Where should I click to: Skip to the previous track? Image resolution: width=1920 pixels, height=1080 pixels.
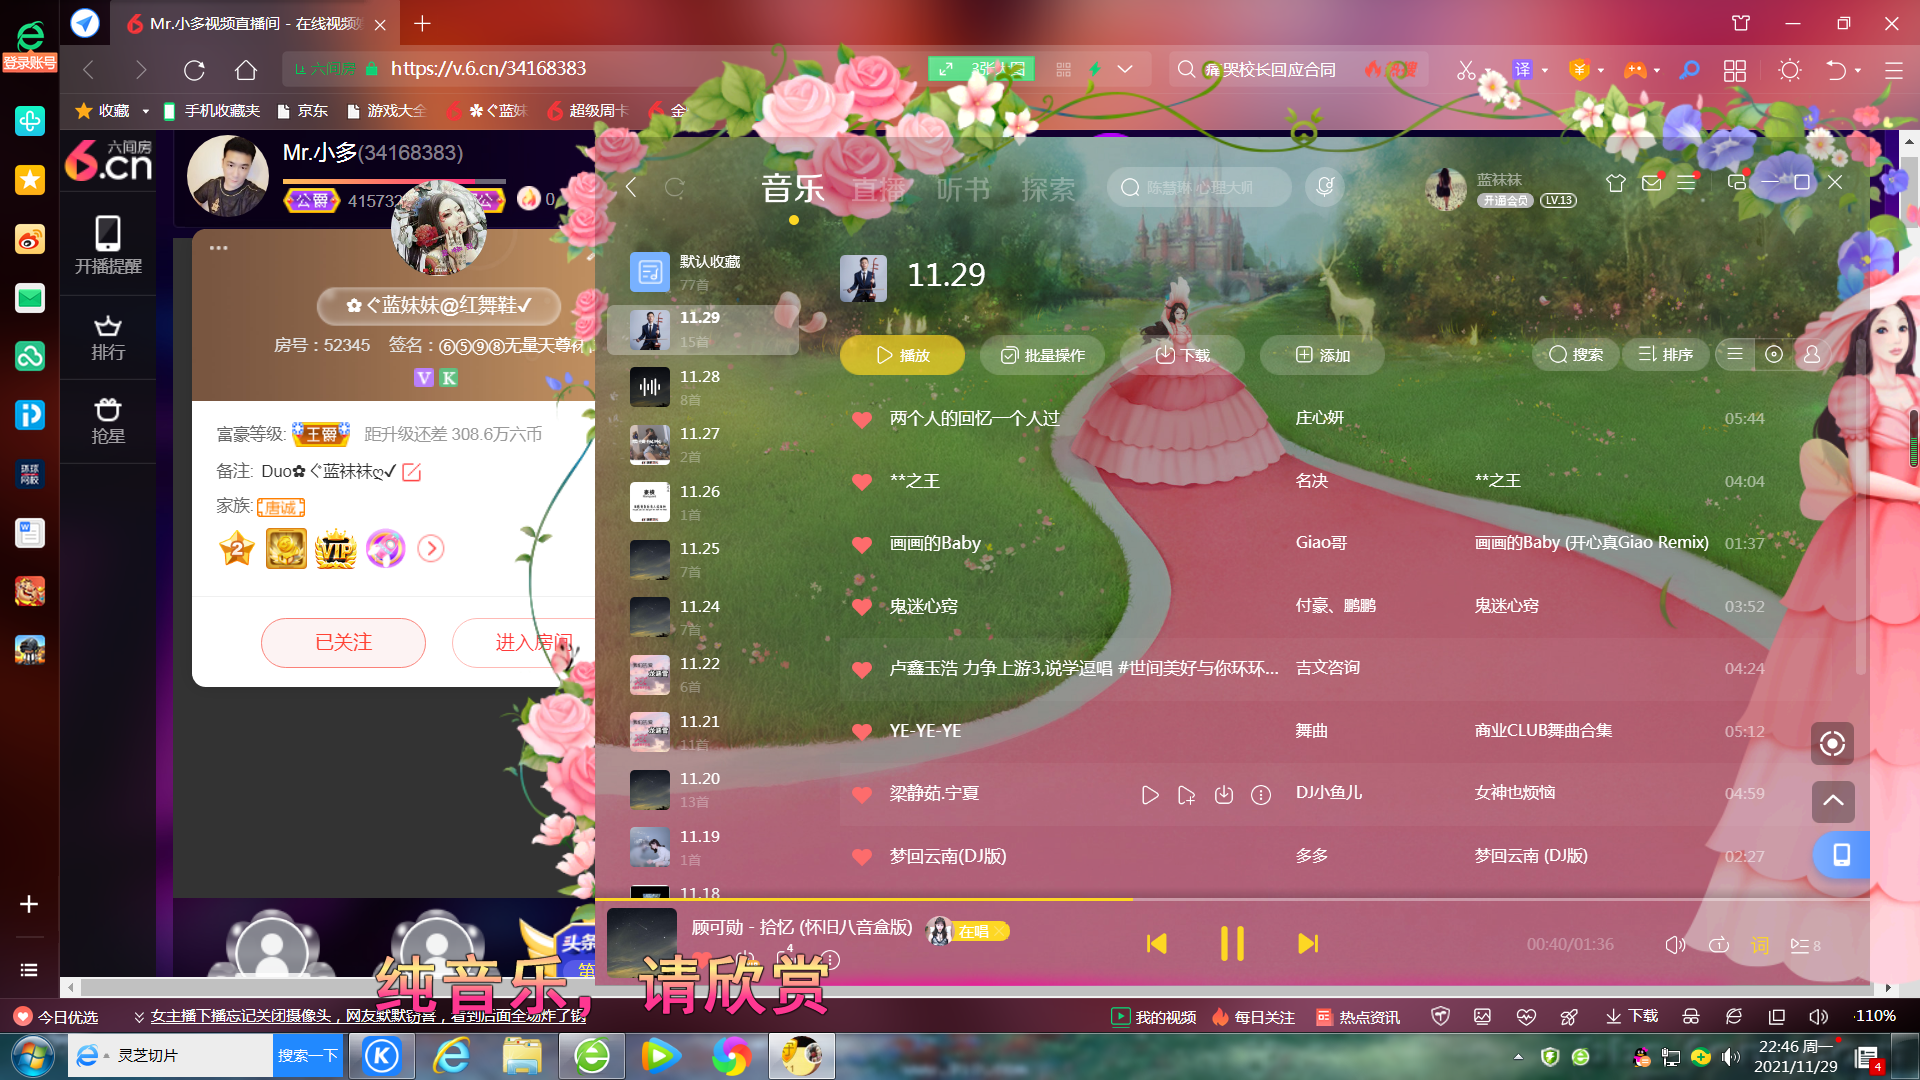pyautogui.click(x=1157, y=944)
